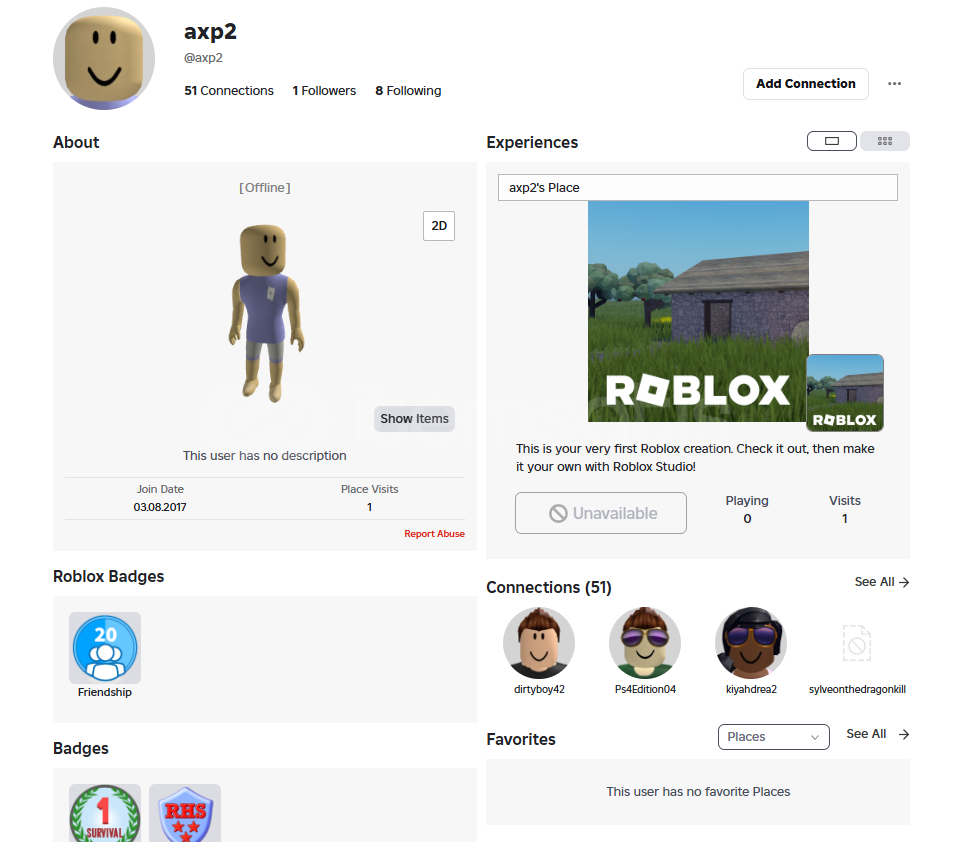Open the Places favorites dropdown
The width and height of the screenshot is (955, 842).
pyautogui.click(x=773, y=737)
